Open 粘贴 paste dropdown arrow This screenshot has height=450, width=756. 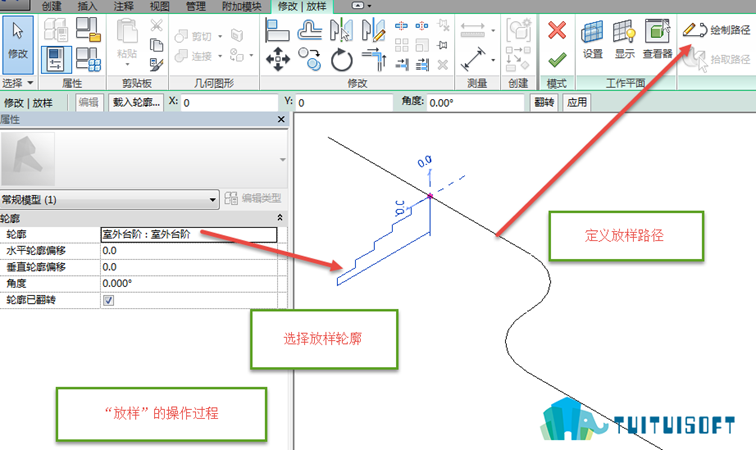point(127,64)
